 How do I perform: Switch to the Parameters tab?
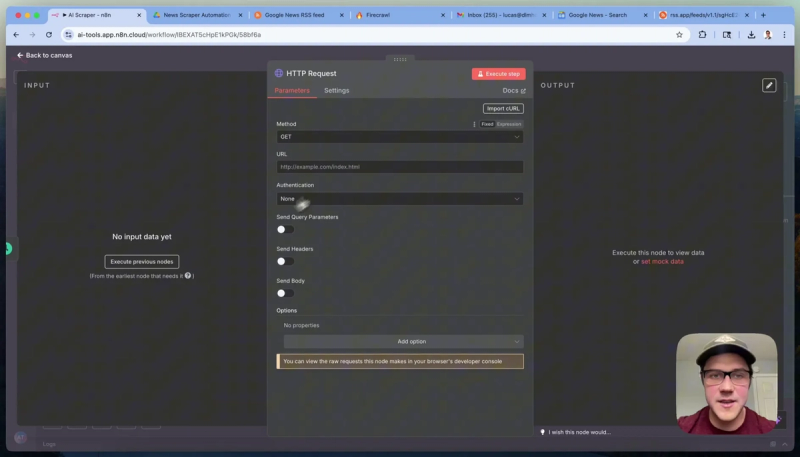pyautogui.click(x=292, y=91)
